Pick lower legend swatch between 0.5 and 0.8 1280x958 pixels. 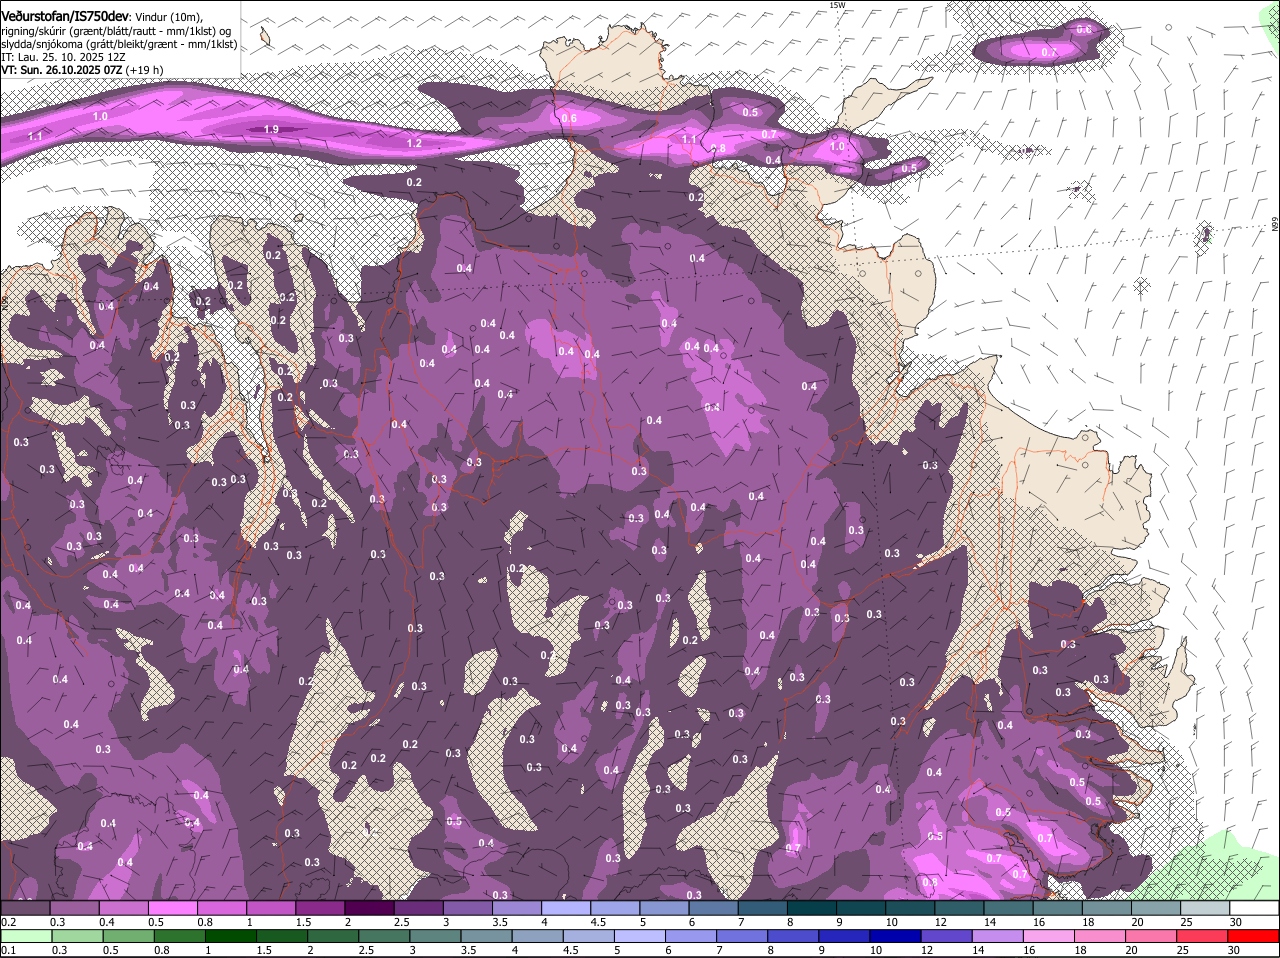131,936
